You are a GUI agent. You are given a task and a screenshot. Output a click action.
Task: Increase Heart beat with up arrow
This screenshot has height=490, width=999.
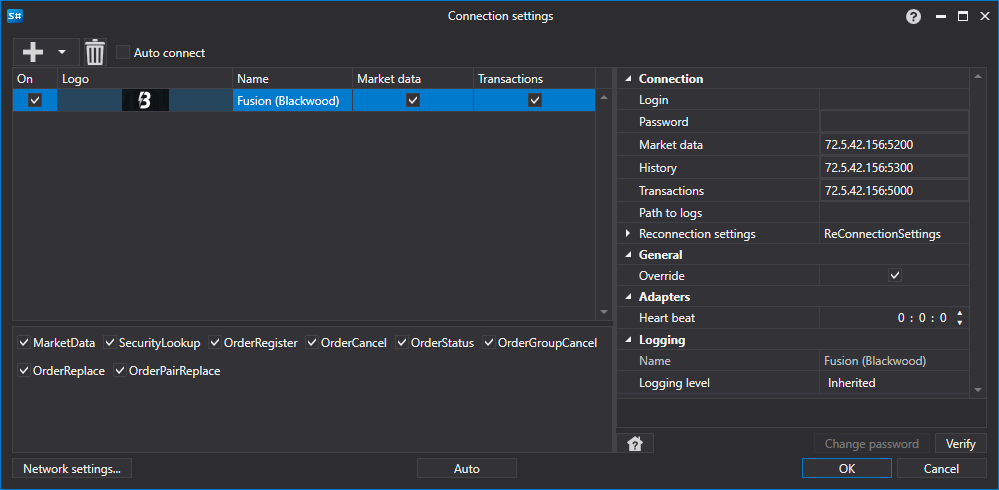click(x=960, y=313)
